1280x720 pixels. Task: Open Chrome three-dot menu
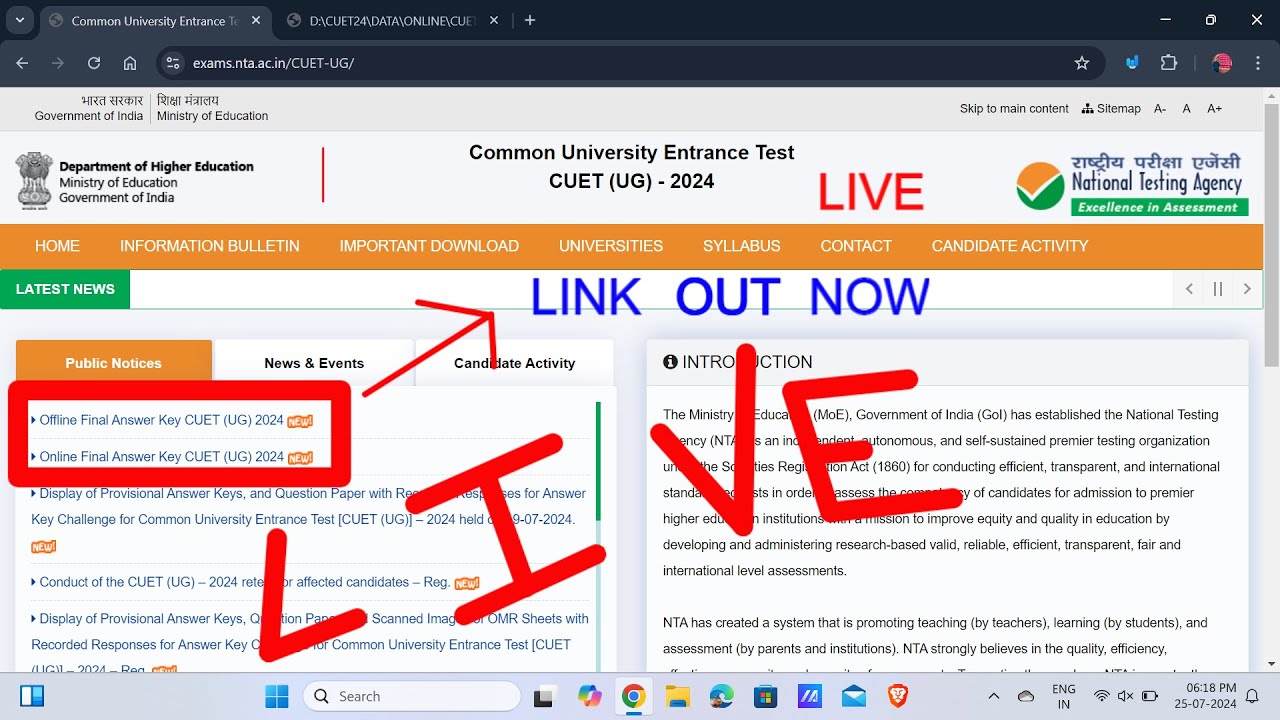point(1256,63)
